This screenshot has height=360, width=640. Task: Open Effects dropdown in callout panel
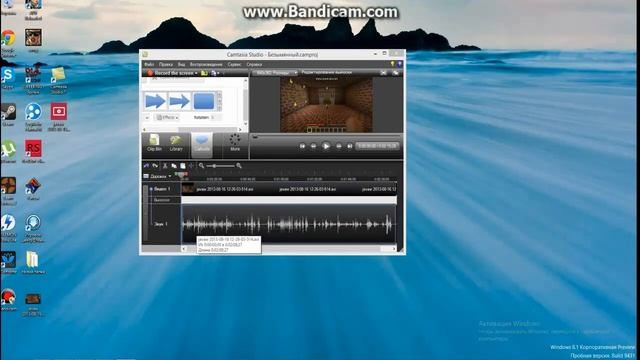coord(167,117)
